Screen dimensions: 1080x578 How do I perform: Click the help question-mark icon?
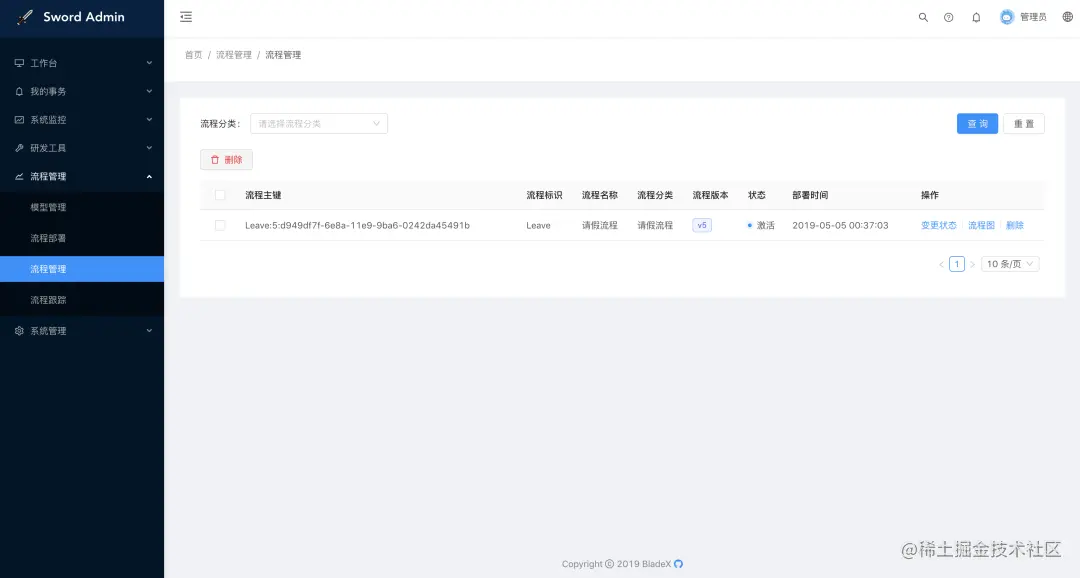pyautogui.click(x=949, y=16)
